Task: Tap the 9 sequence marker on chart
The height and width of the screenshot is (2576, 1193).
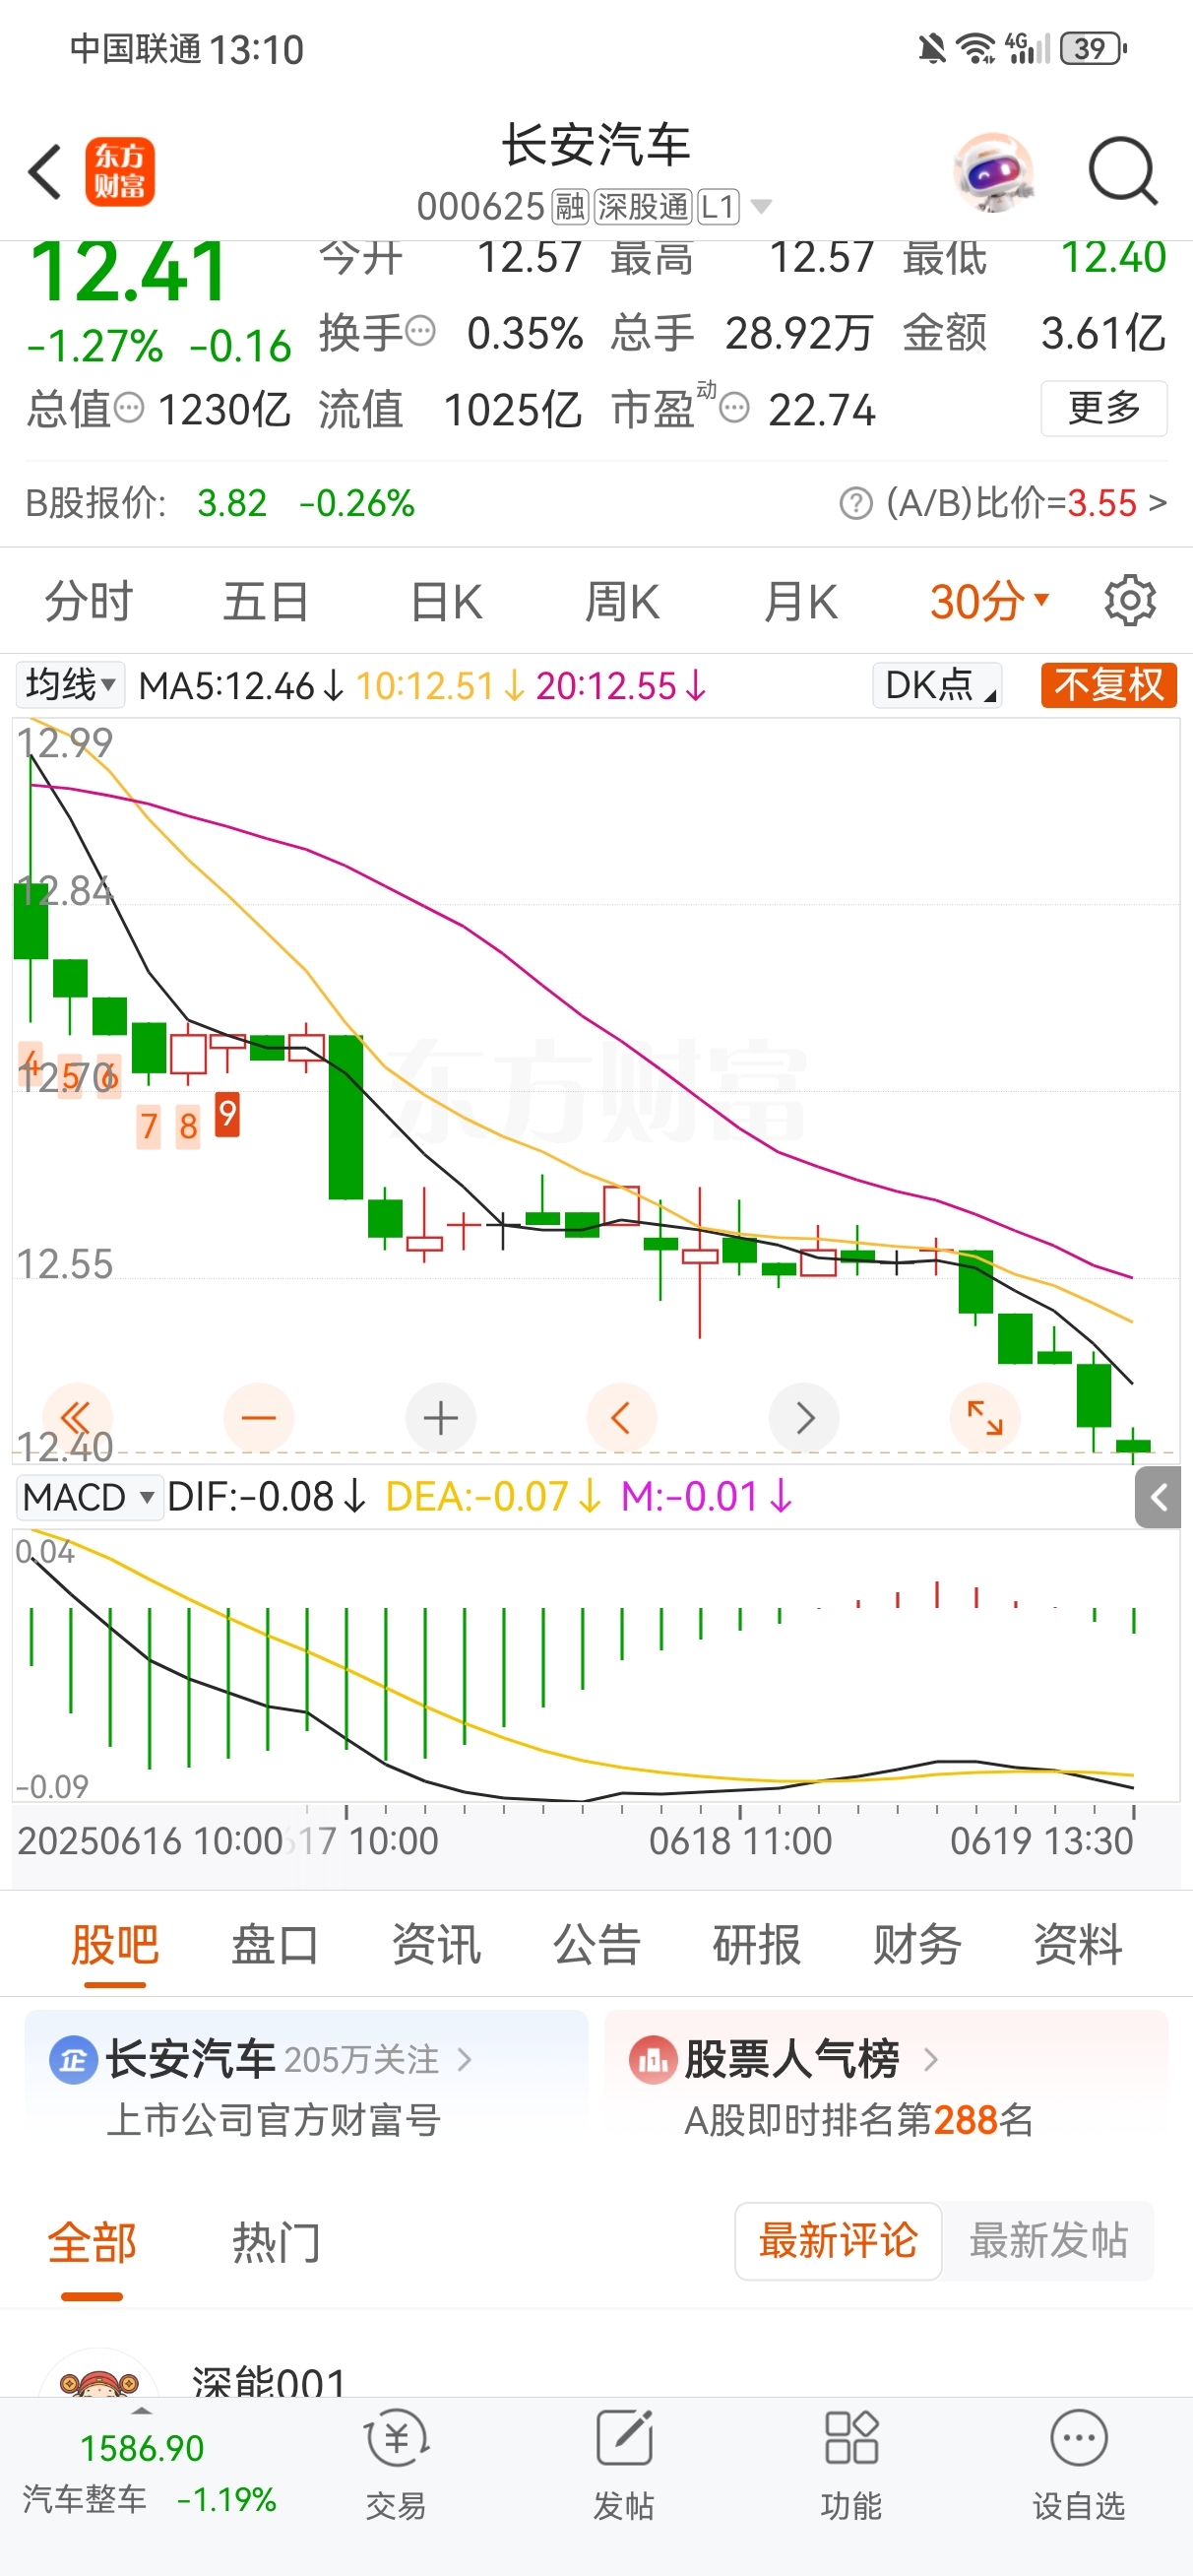Action: coord(228,1114)
